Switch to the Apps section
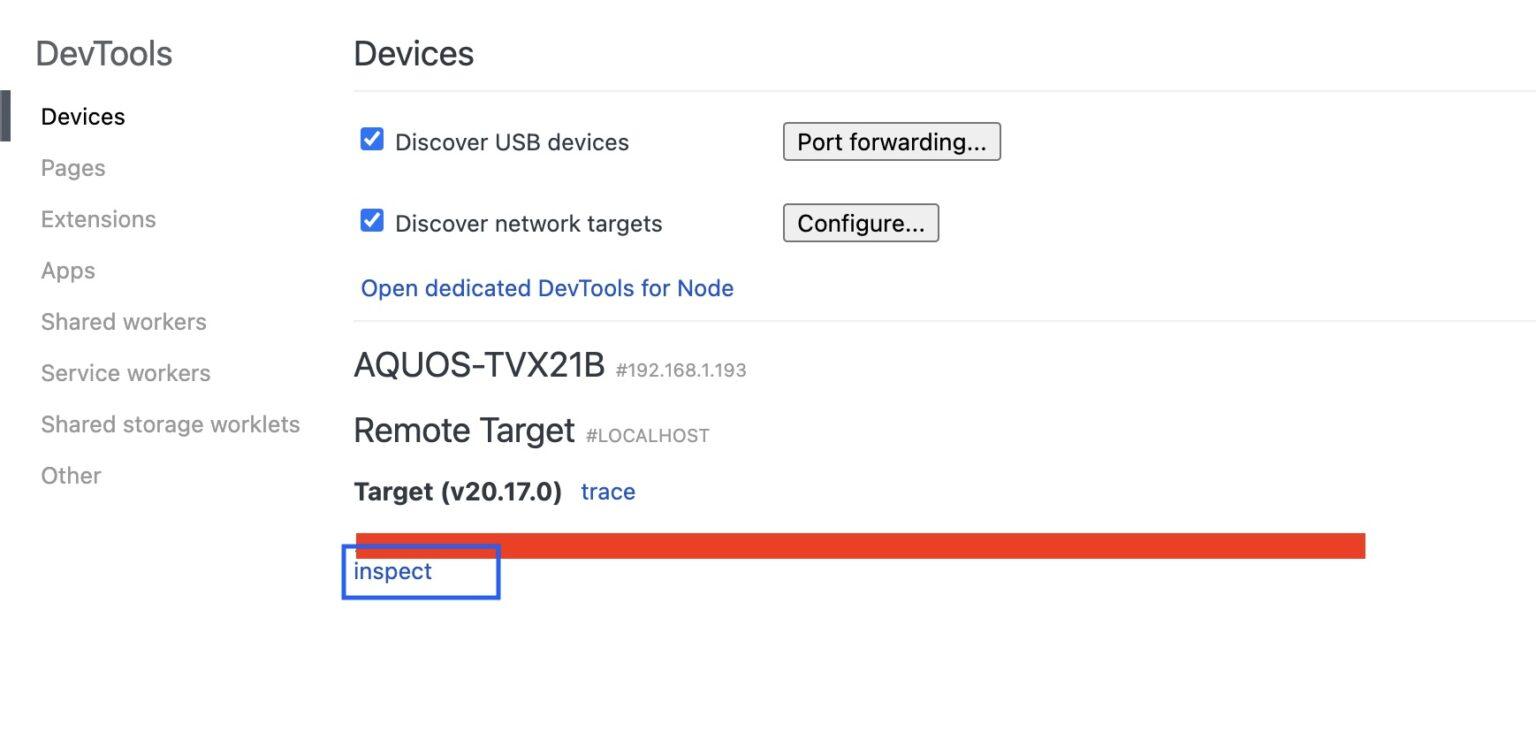The width and height of the screenshot is (1536, 748). coord(68,271)
